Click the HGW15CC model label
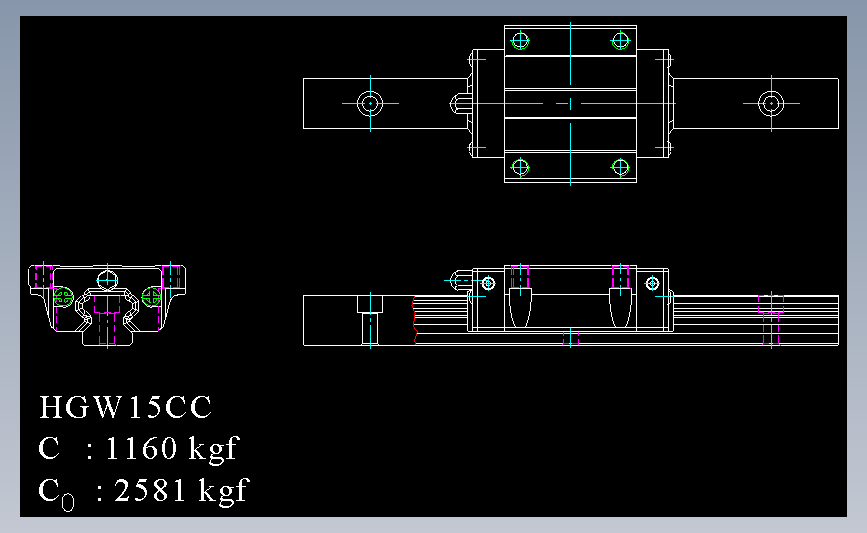This screenshot has width=867, height=533. pos(126,407)
